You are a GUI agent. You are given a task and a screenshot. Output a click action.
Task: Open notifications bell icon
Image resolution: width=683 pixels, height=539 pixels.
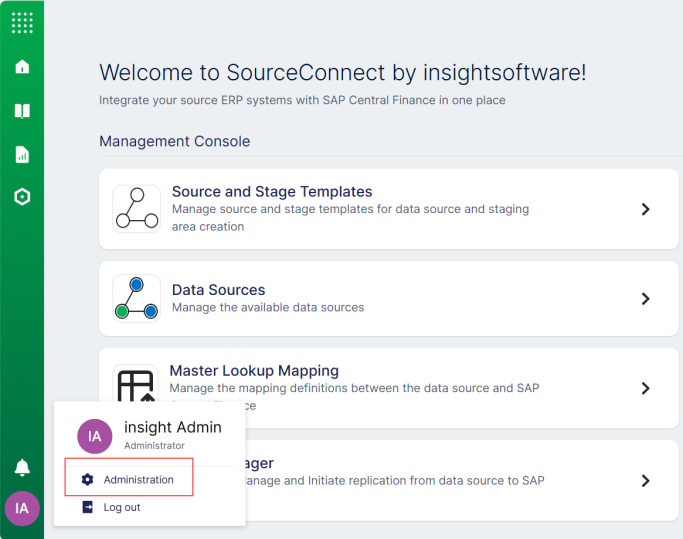click(22, 468)
